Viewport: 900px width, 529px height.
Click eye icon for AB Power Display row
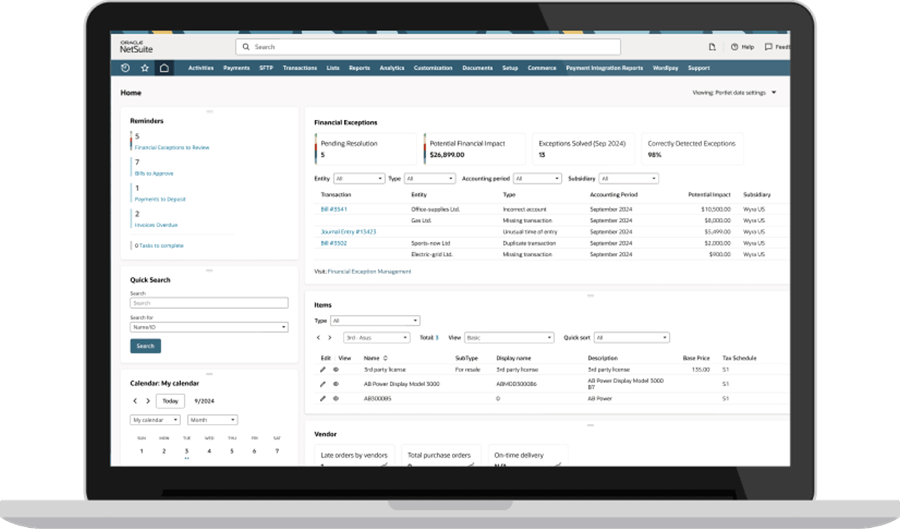(x=336, y=383)
